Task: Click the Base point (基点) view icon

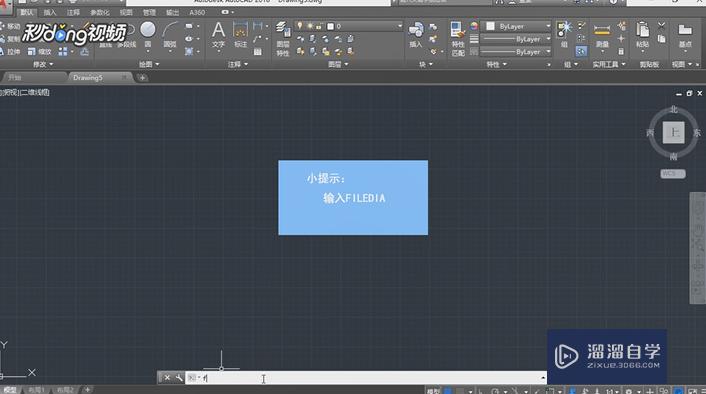Action: [x=685, y=31]
